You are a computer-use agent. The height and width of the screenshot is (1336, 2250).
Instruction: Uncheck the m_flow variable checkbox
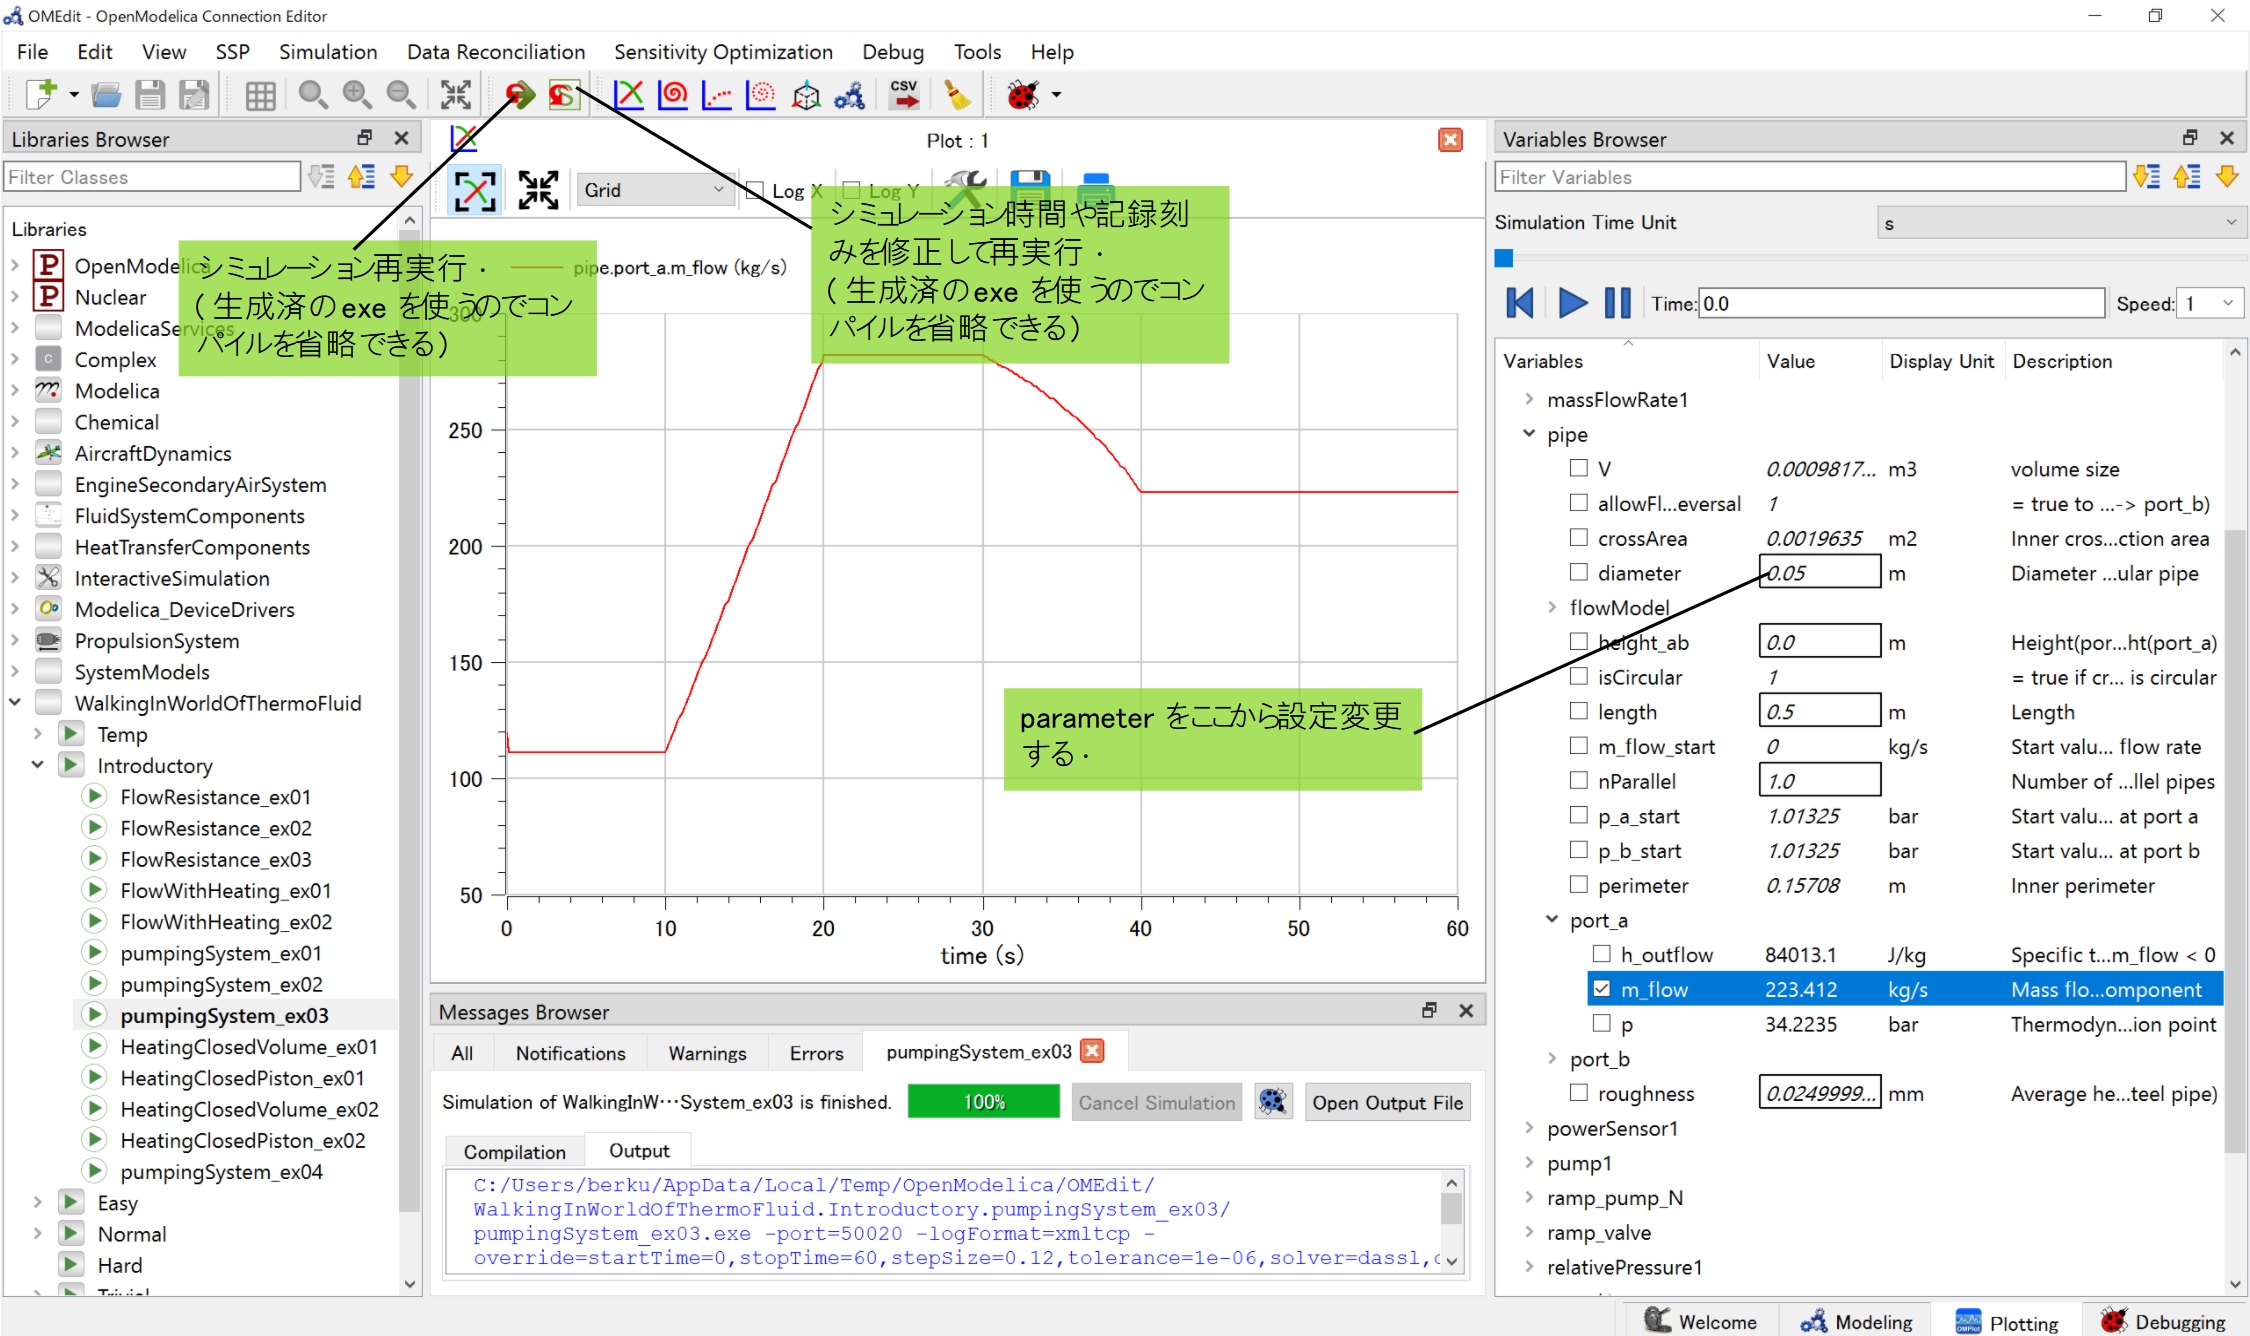1602,989
